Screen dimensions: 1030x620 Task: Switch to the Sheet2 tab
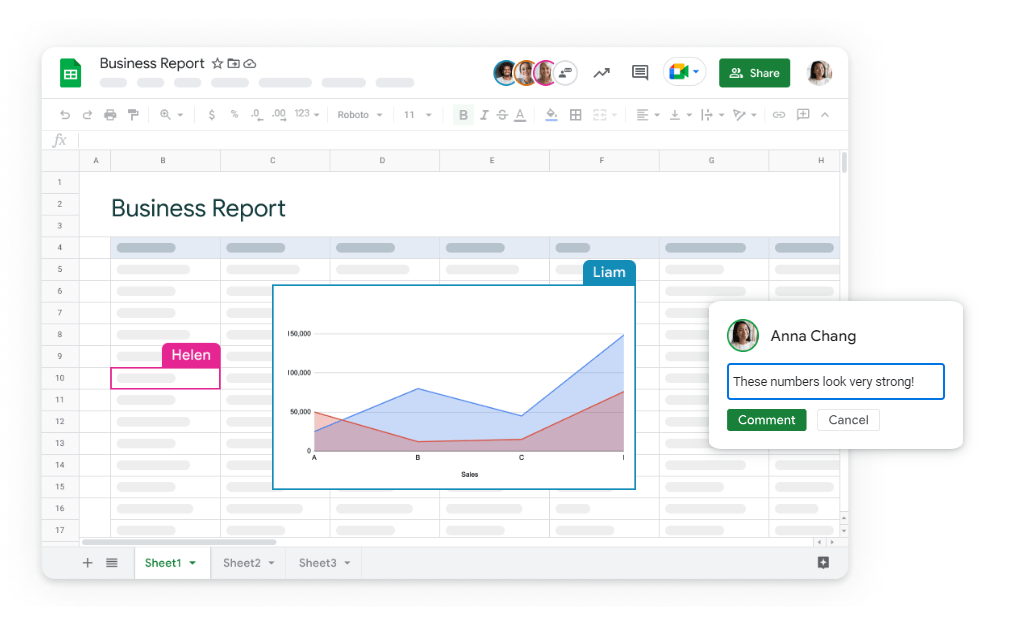click(248, 563)
